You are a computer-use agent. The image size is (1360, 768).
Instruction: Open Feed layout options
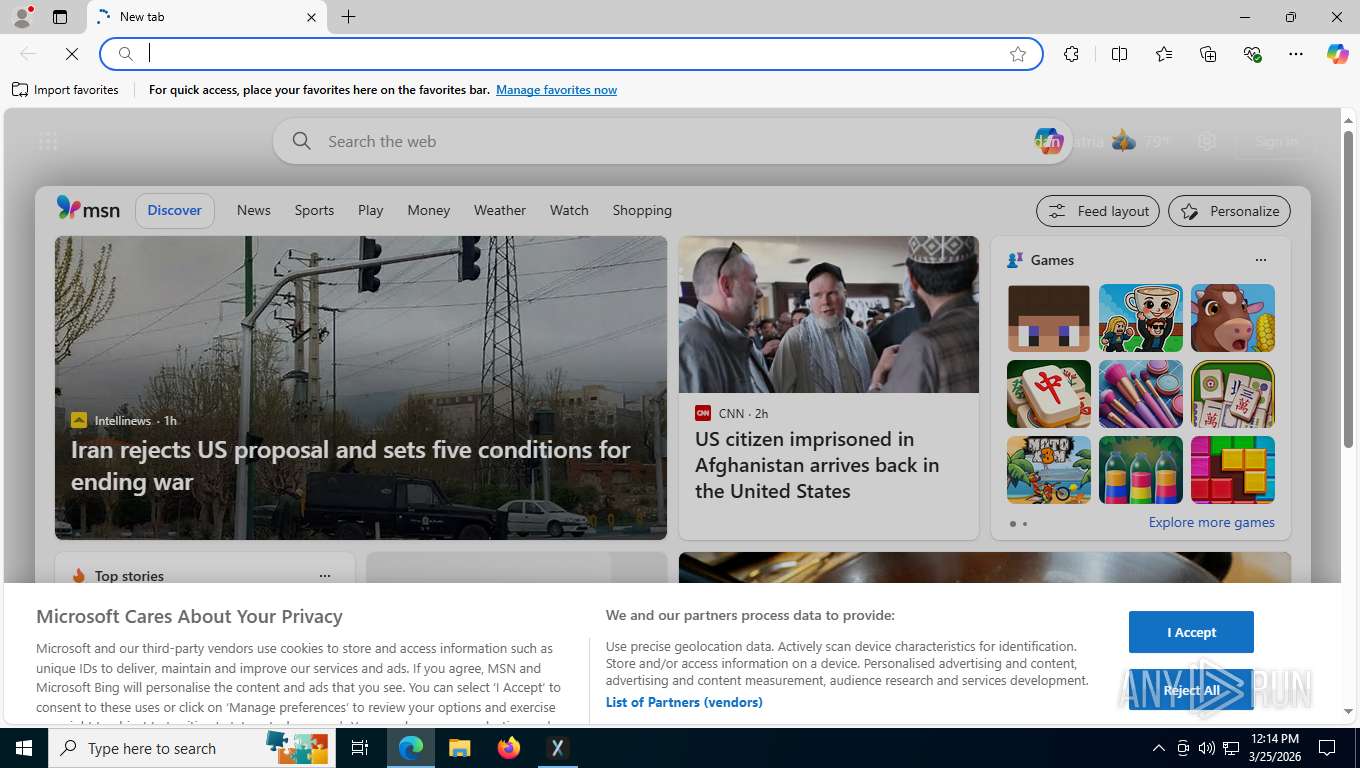tap(1098, 211)
